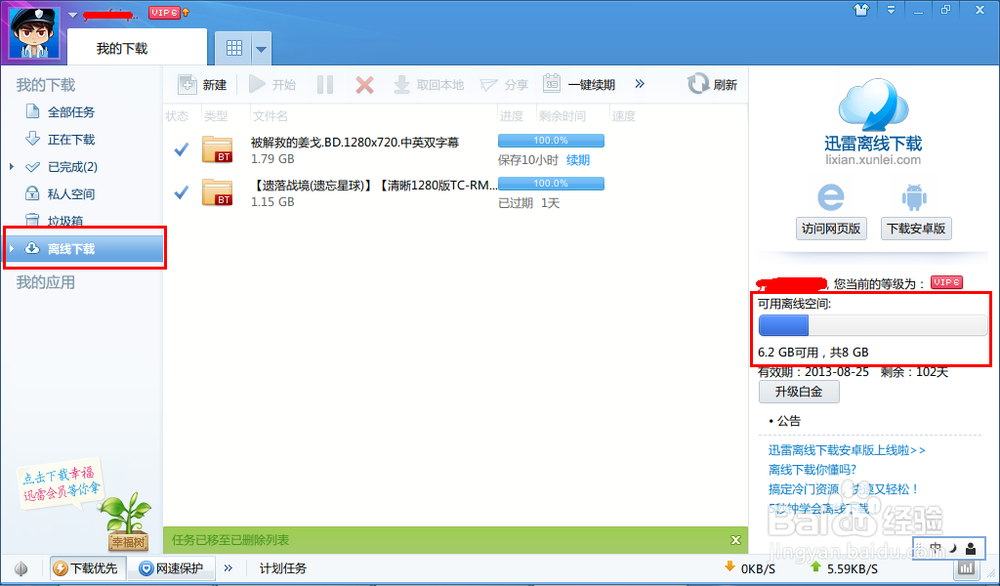Click the 新建 new task button
The width and height of the screenshot is (1000, 586).
(202, 84)
